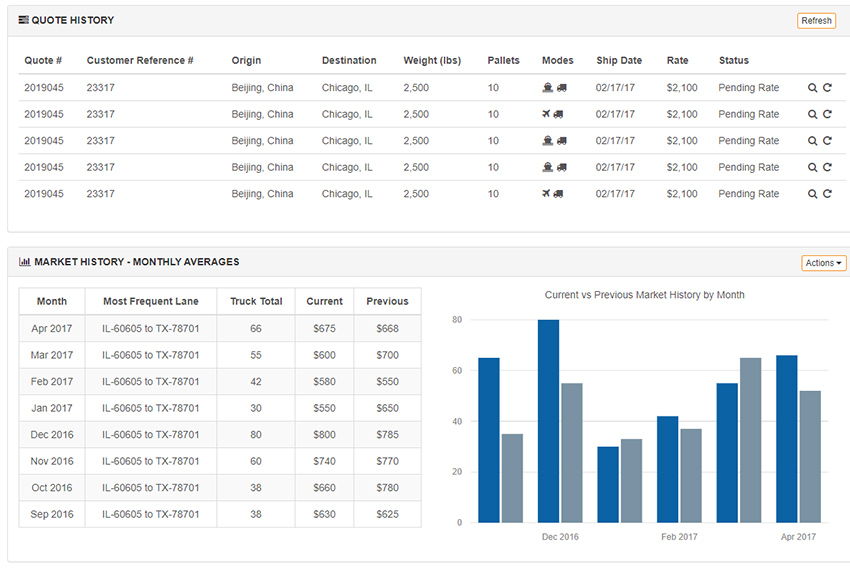
Task: Click the $740 current rate cell
Action: (x=324, y=461)
